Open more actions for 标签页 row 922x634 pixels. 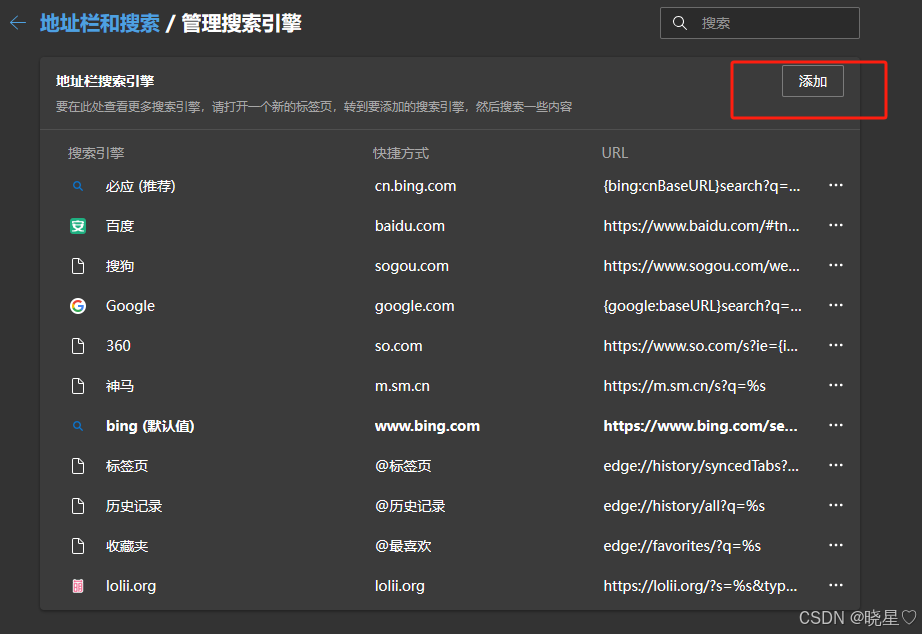point(836,465)
